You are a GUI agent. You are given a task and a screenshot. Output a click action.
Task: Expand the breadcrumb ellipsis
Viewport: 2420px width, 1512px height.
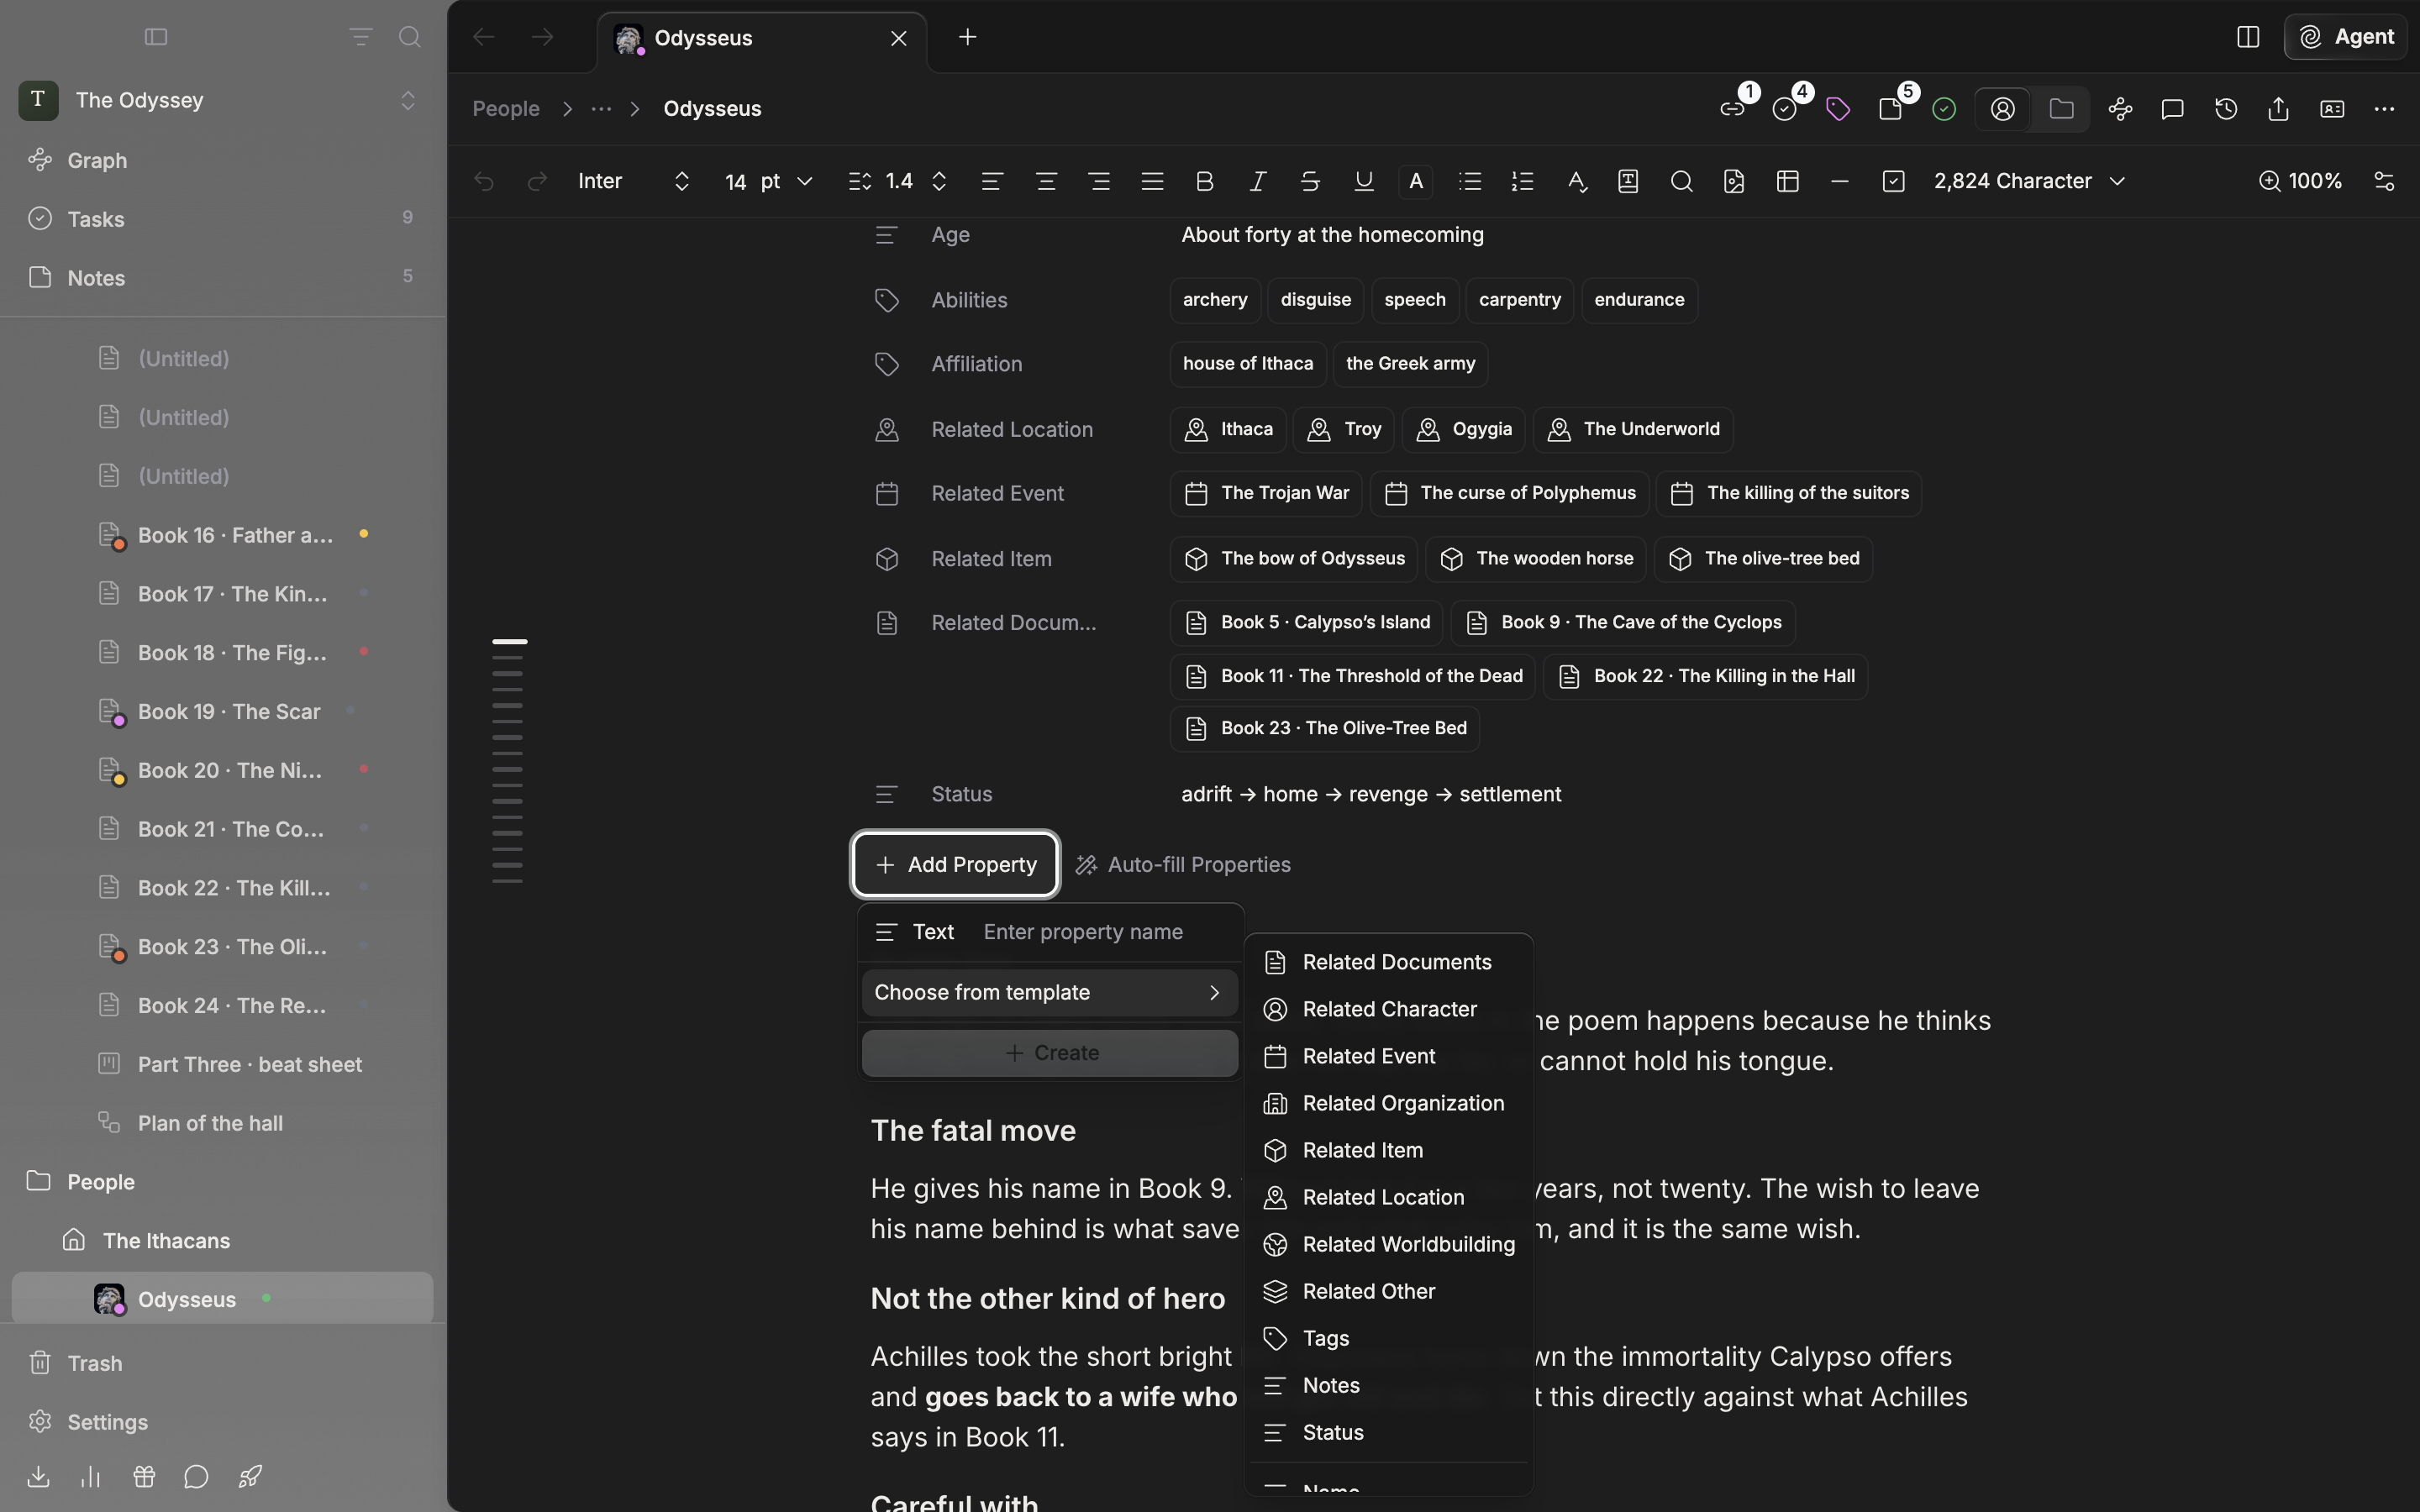point(601,109)
